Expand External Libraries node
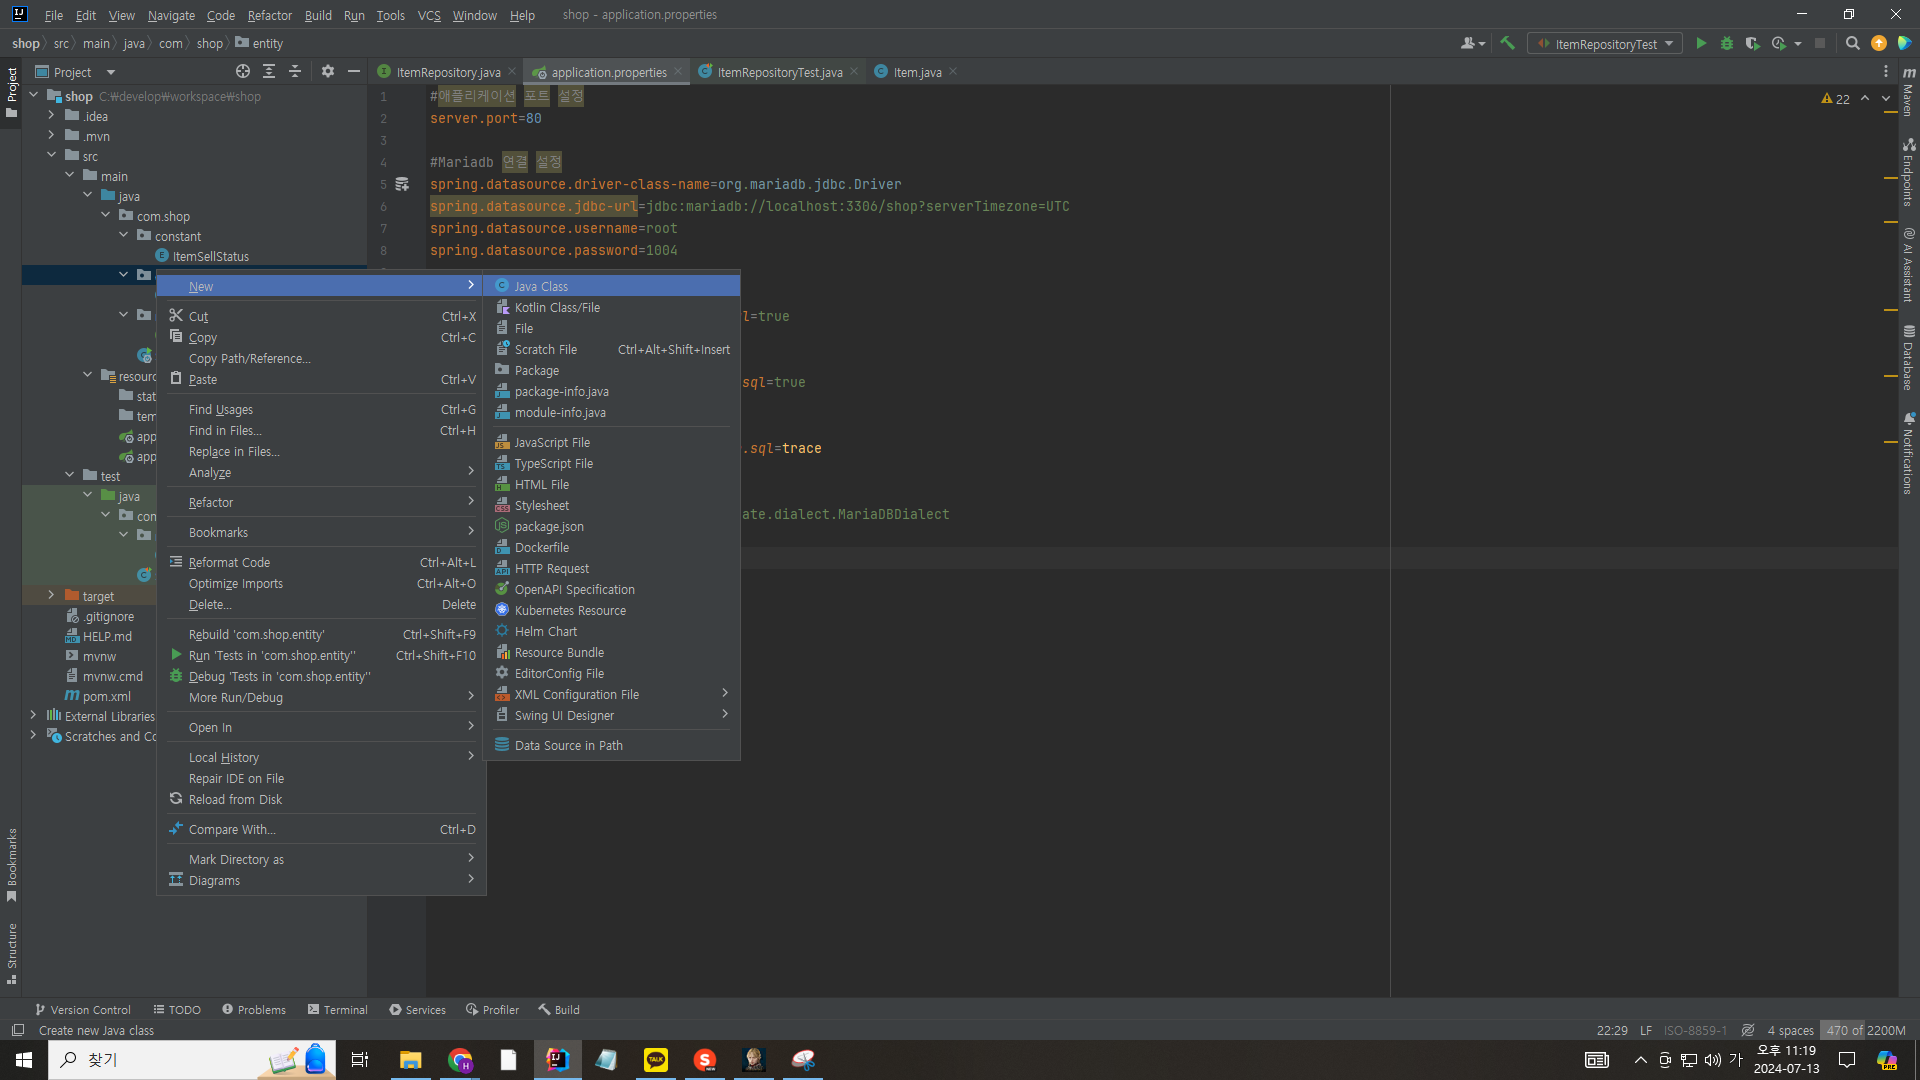1920x1080 pixels. (x=33, y=716)
